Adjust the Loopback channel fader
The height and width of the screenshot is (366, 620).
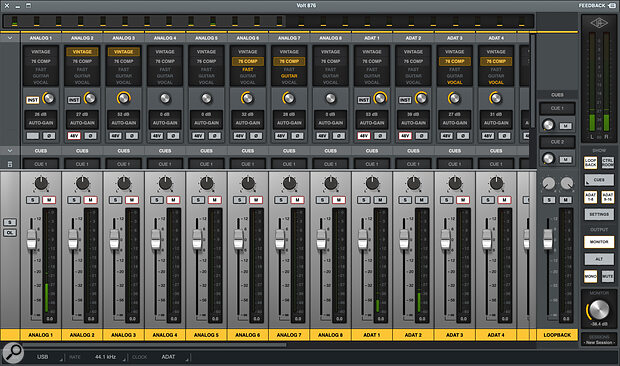(x=548, y=240)
